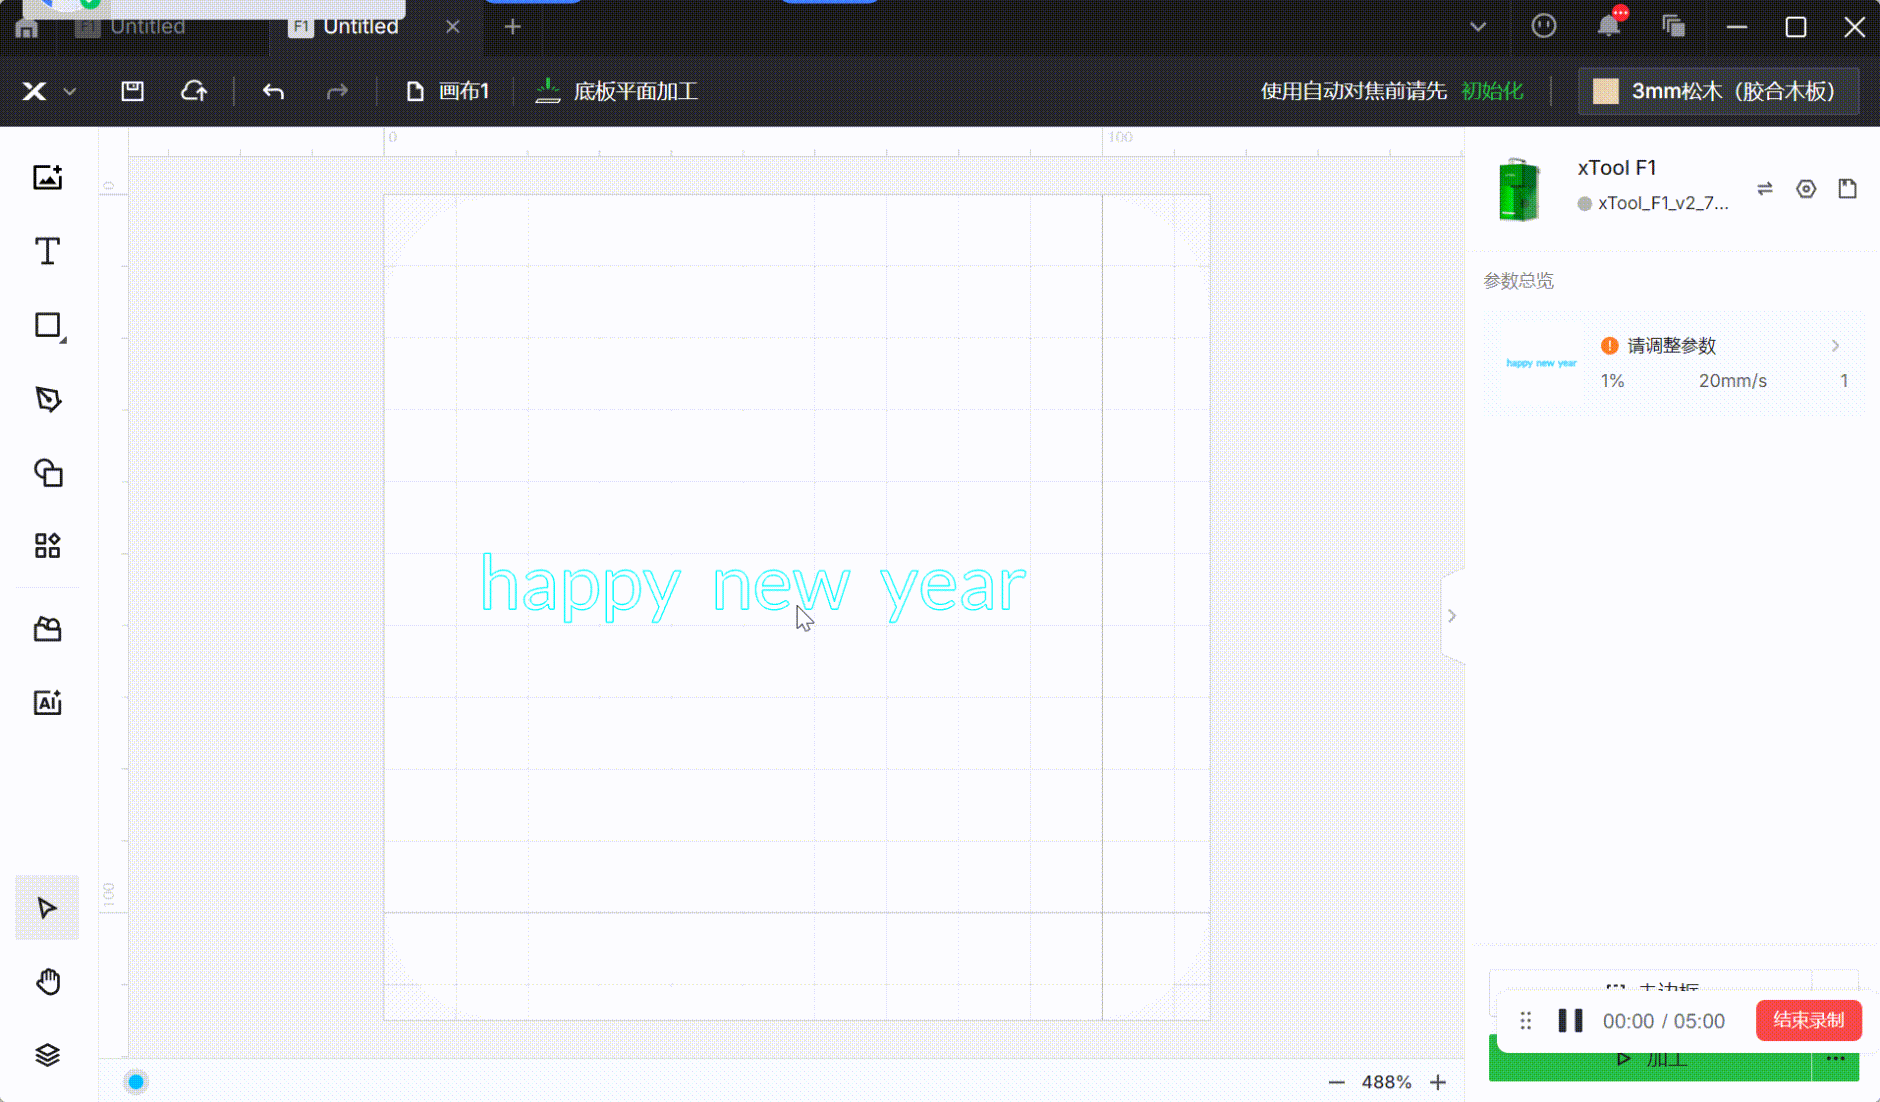Switch to the first Untitled tab
This screenshot has width=1880, height=1102.
(x=146, y=27)
